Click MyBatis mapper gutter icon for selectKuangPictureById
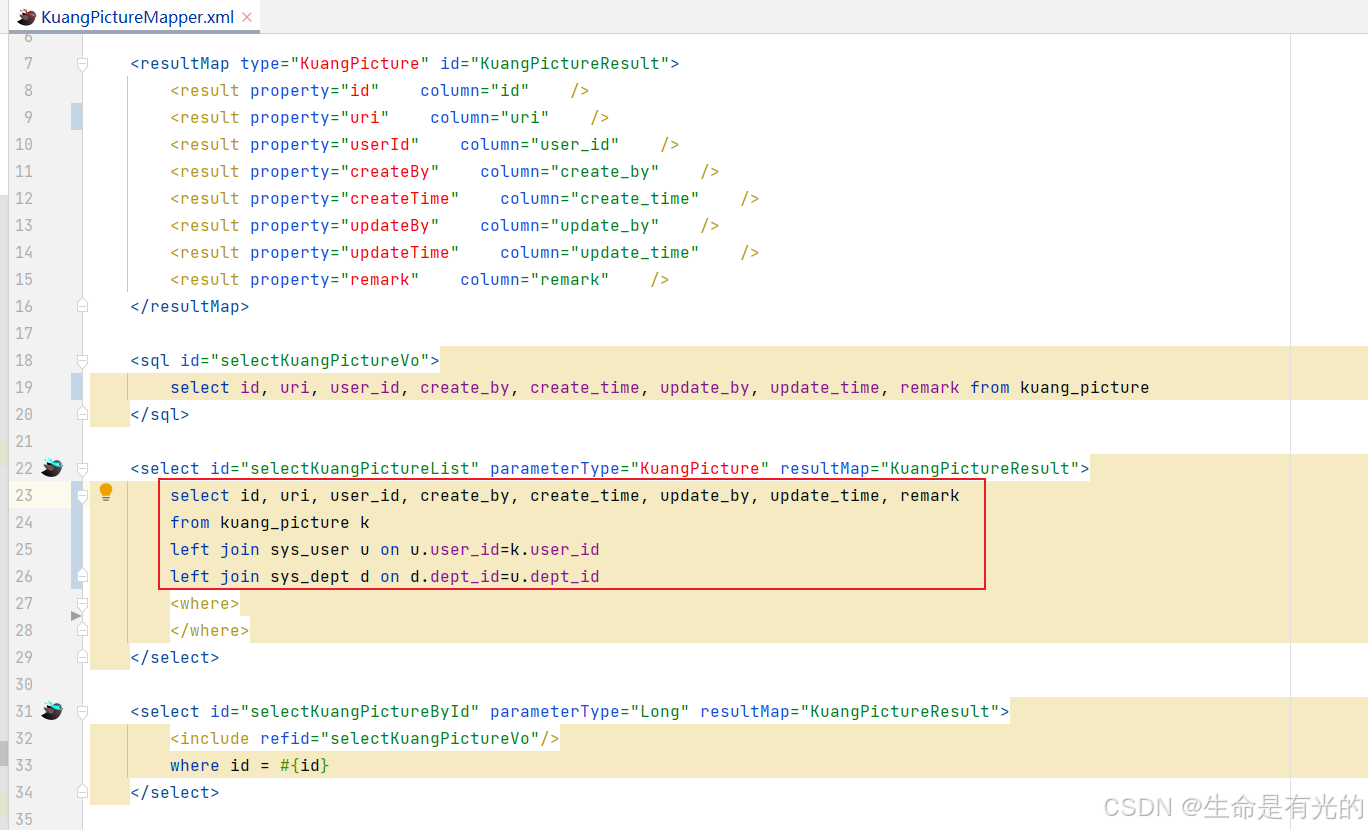The width and height of the screenshot is (1368, 830). (x=52, y=711)
